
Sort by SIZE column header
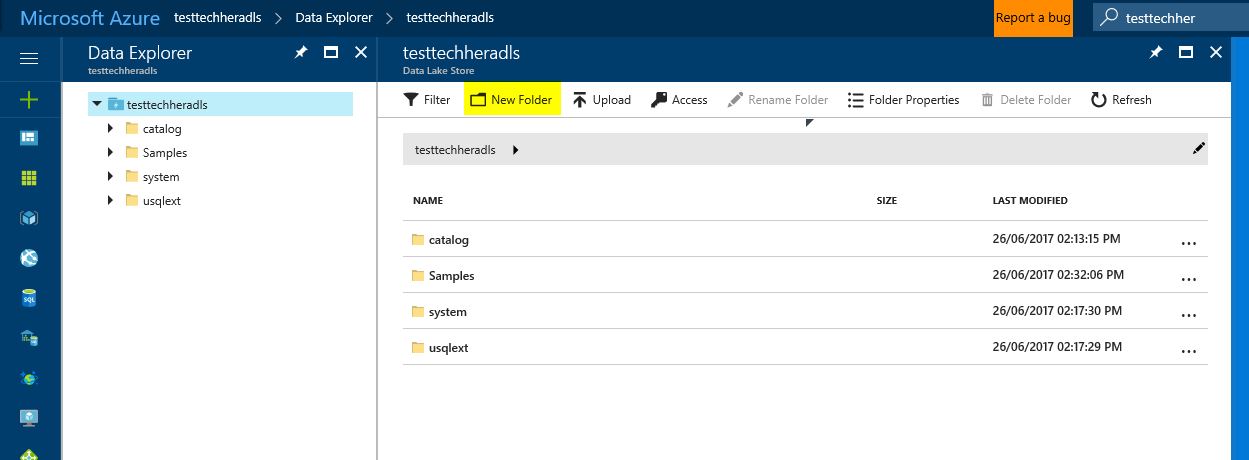click(x=886, y=201)
